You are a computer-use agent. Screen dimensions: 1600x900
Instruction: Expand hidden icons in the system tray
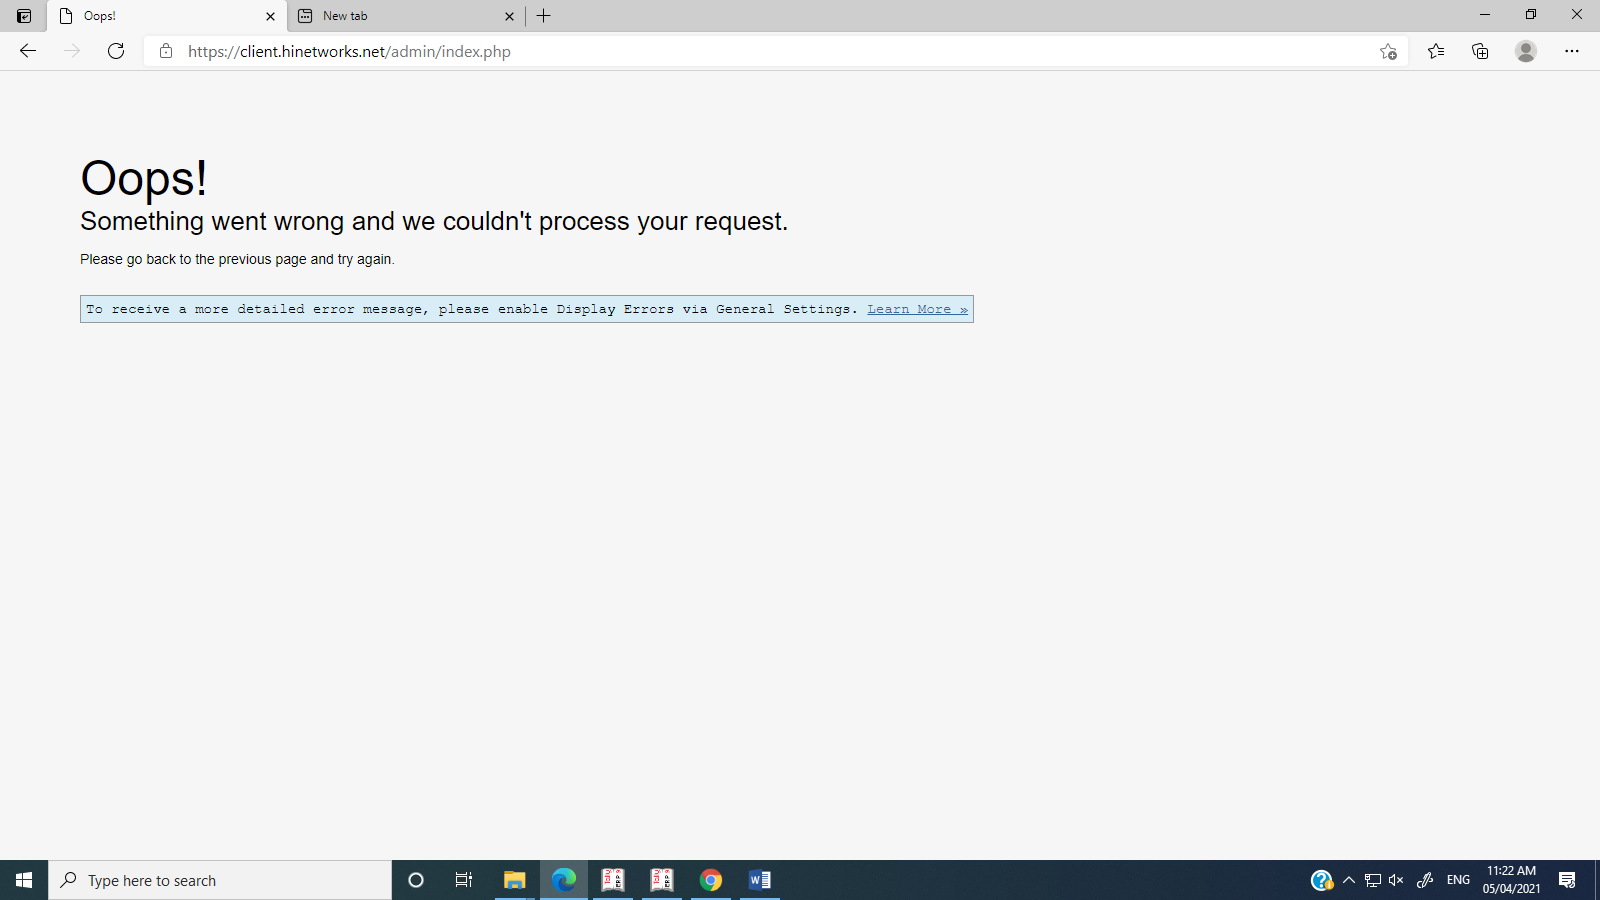tap(1349, 880)
